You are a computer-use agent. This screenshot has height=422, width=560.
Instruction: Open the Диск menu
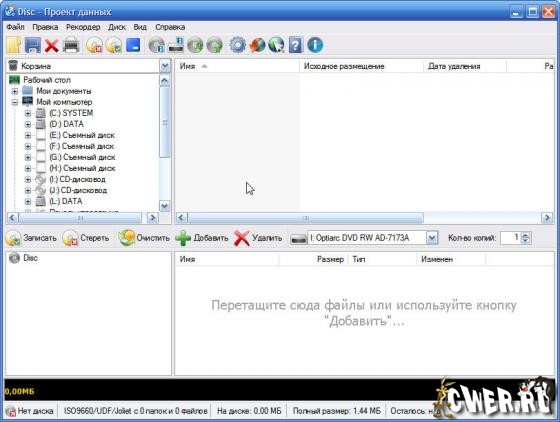(117, 27)
